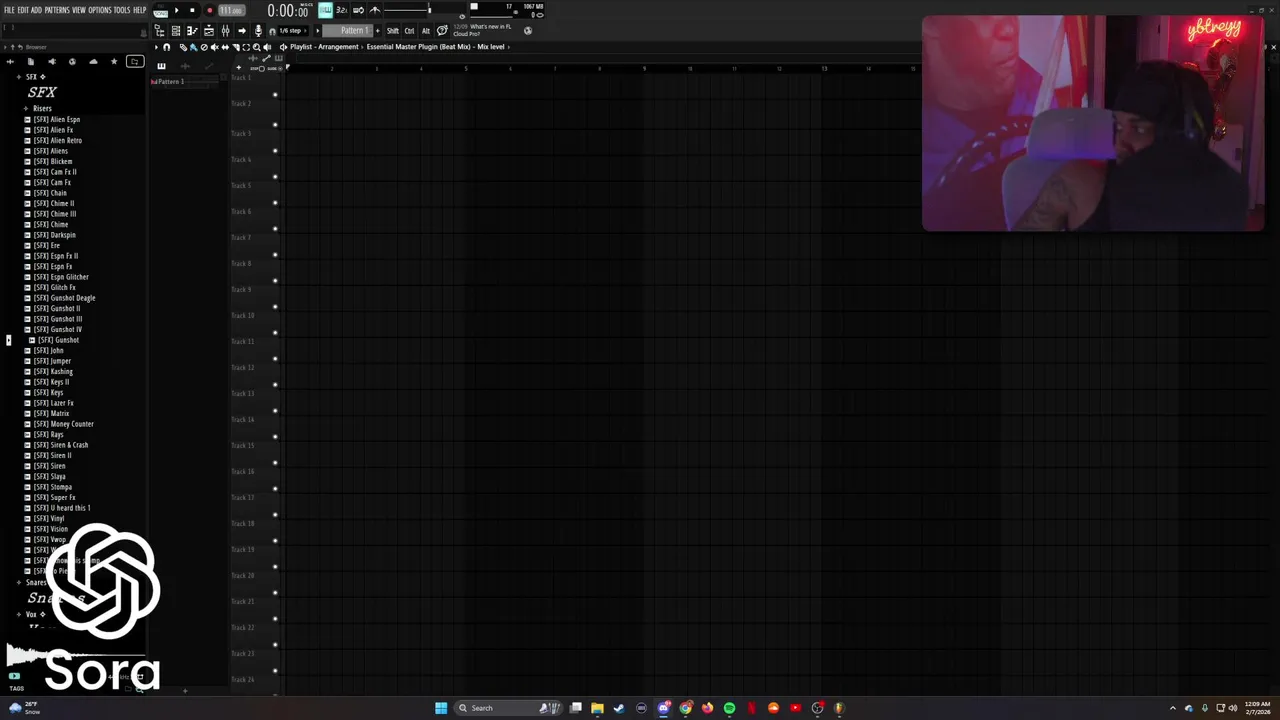
Task: Open the playlist options arrow menu
Action: 156,47
